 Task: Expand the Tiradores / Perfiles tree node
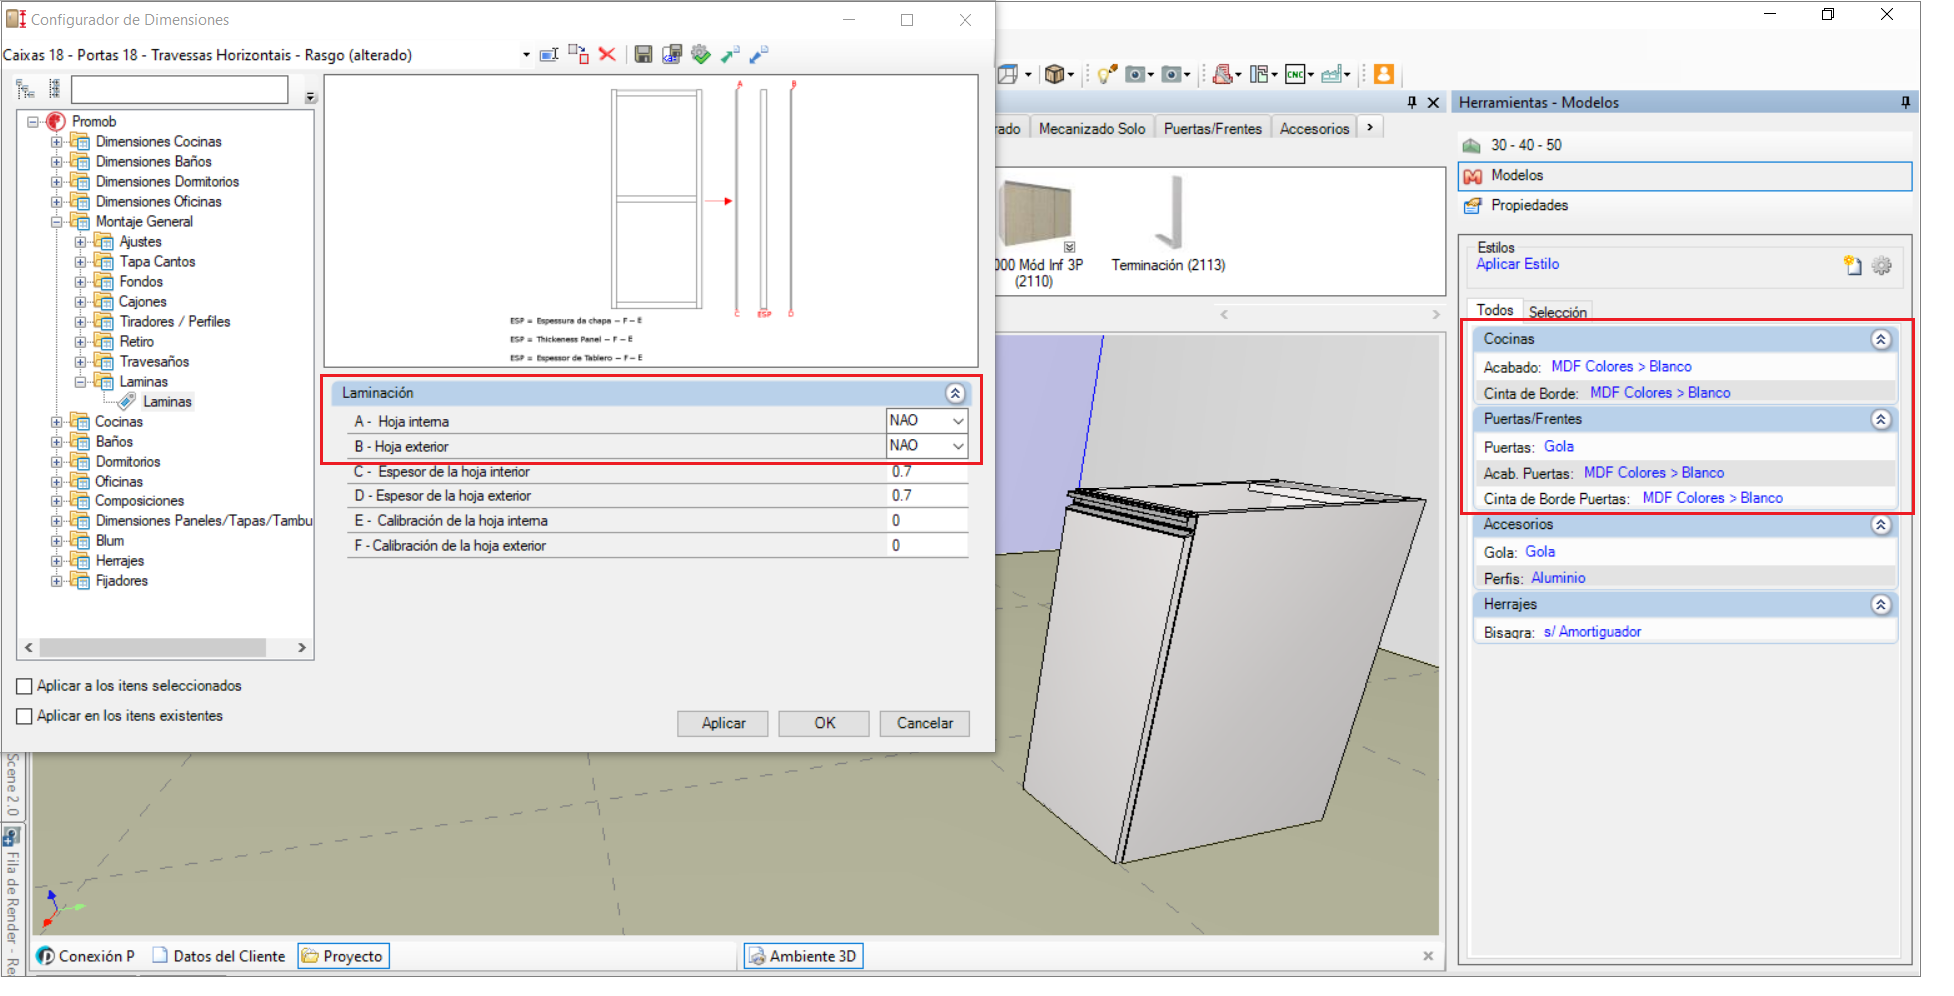(x=81, y=322)
